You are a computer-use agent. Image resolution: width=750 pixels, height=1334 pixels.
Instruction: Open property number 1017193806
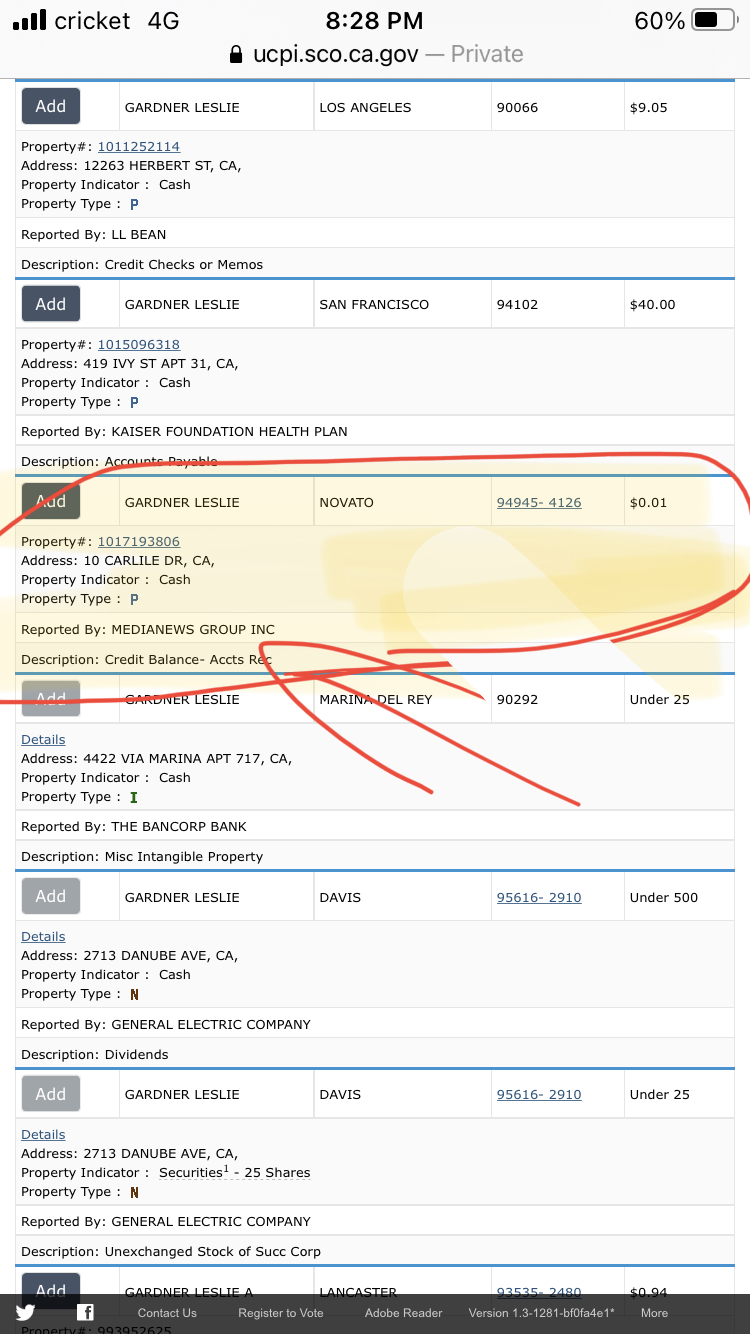tap(138, 542)
